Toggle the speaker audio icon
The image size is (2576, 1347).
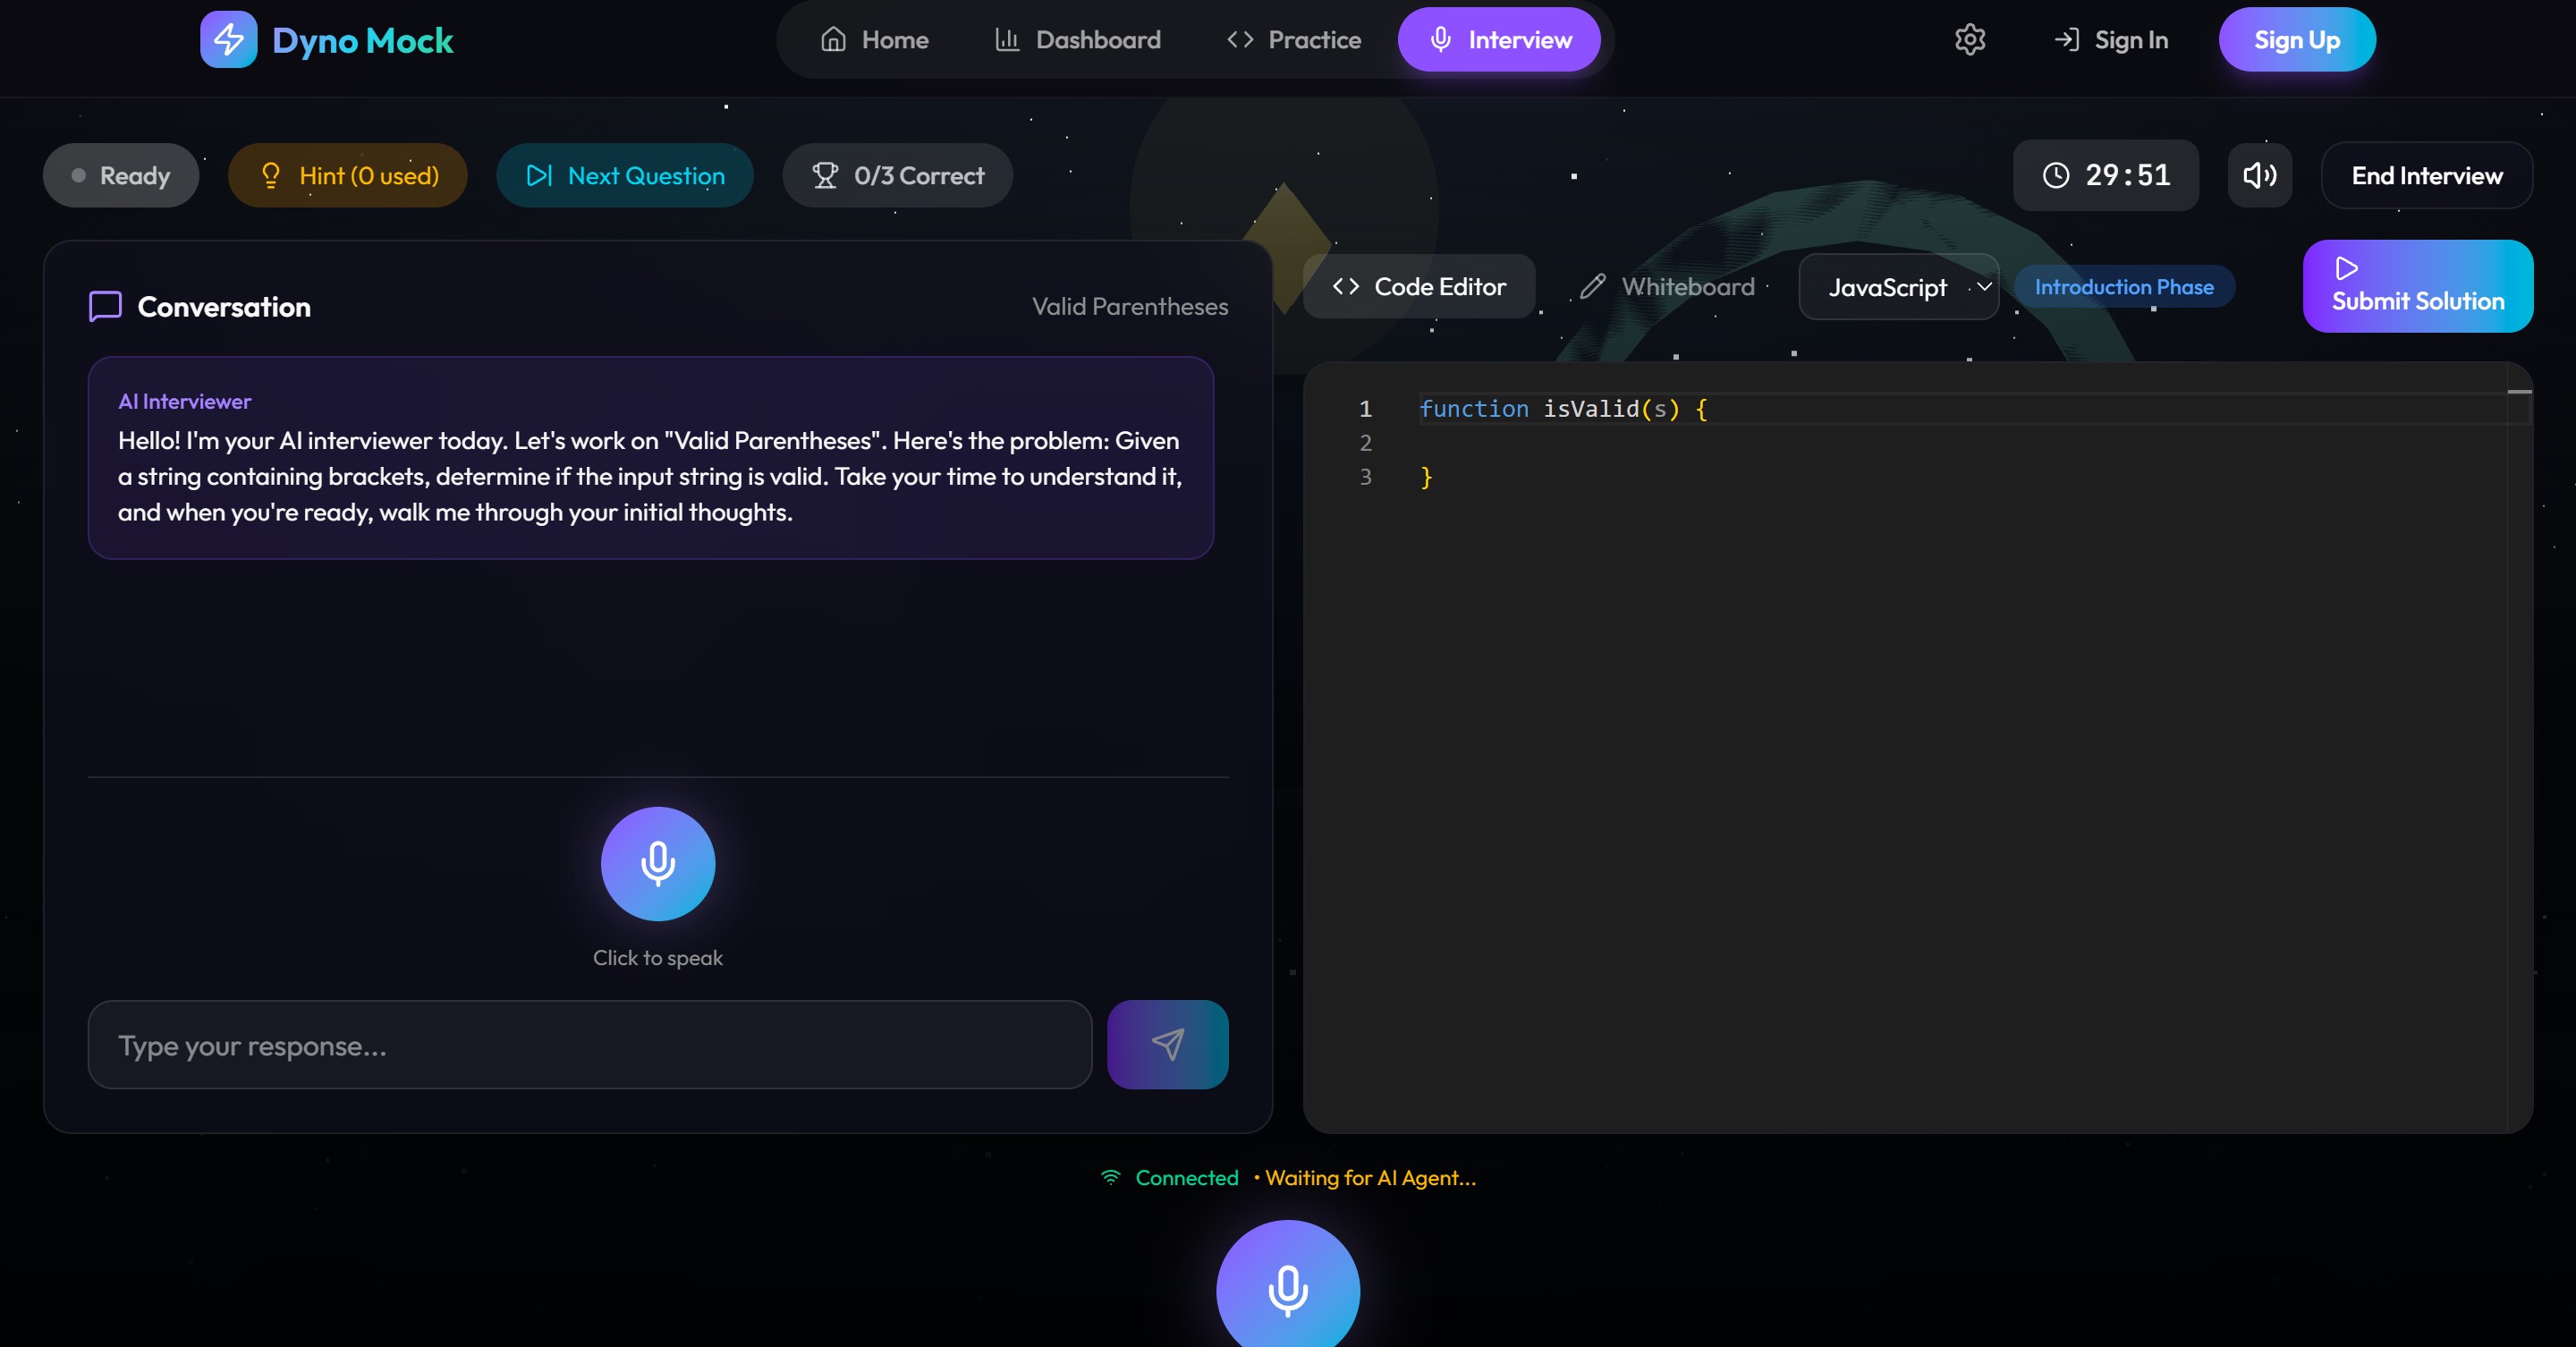click(2259, 176)
